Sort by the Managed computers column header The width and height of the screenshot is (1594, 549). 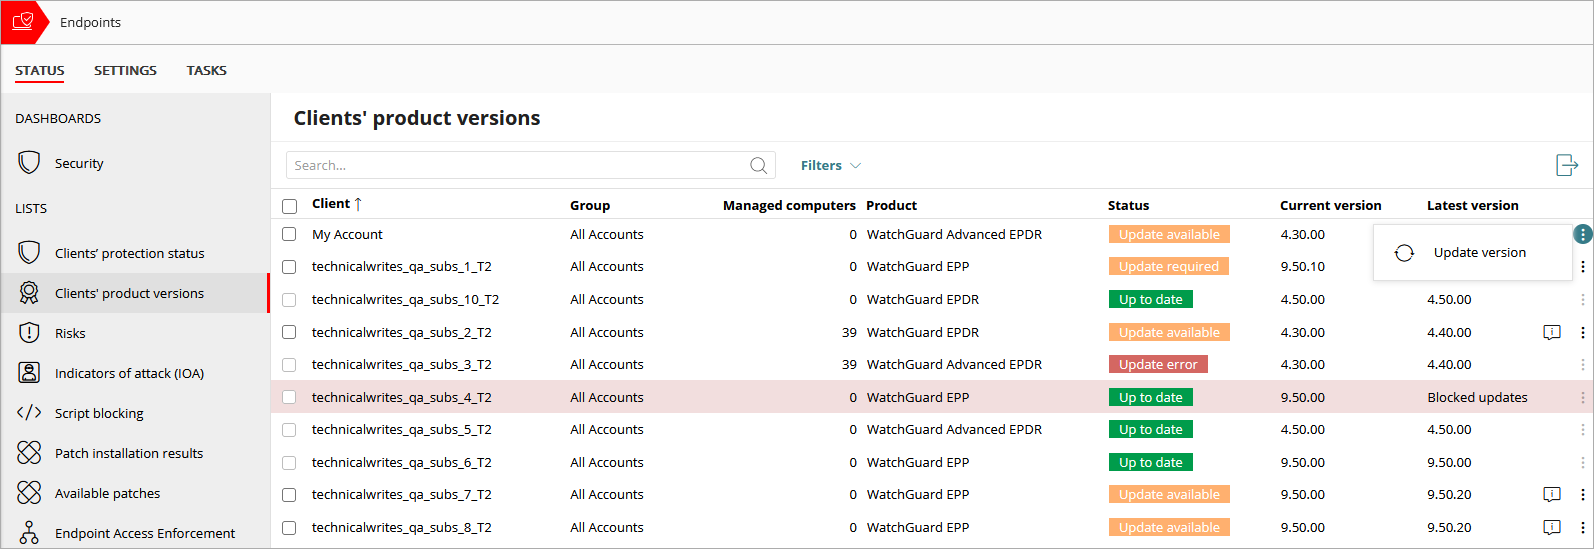(x=789, y=205)
